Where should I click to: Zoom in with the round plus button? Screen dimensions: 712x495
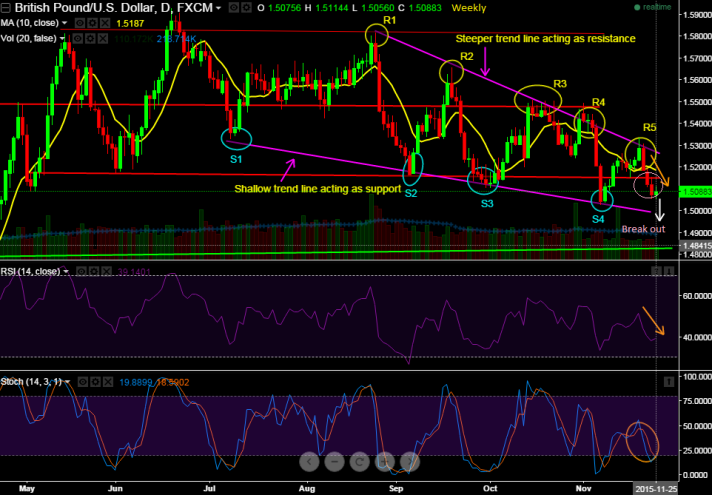[384, 462]
